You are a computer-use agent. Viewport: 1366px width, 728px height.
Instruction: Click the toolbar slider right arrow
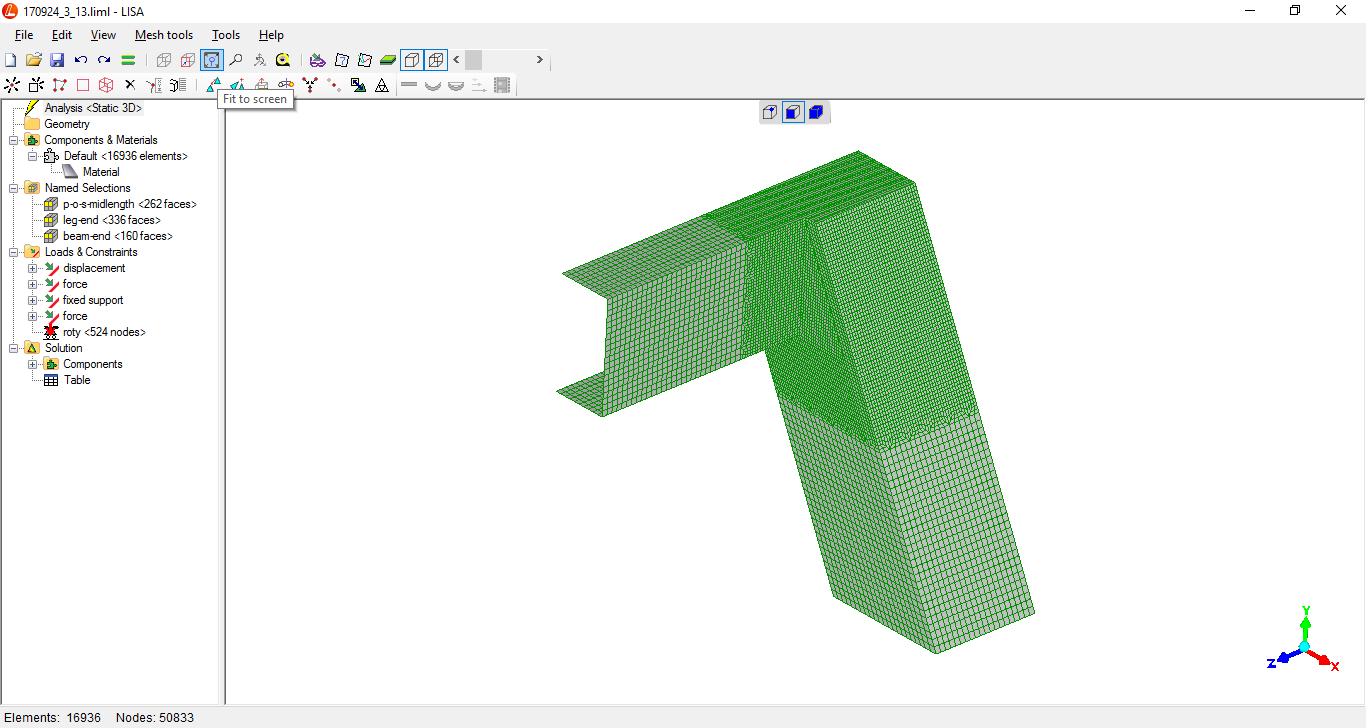[539, 60]
